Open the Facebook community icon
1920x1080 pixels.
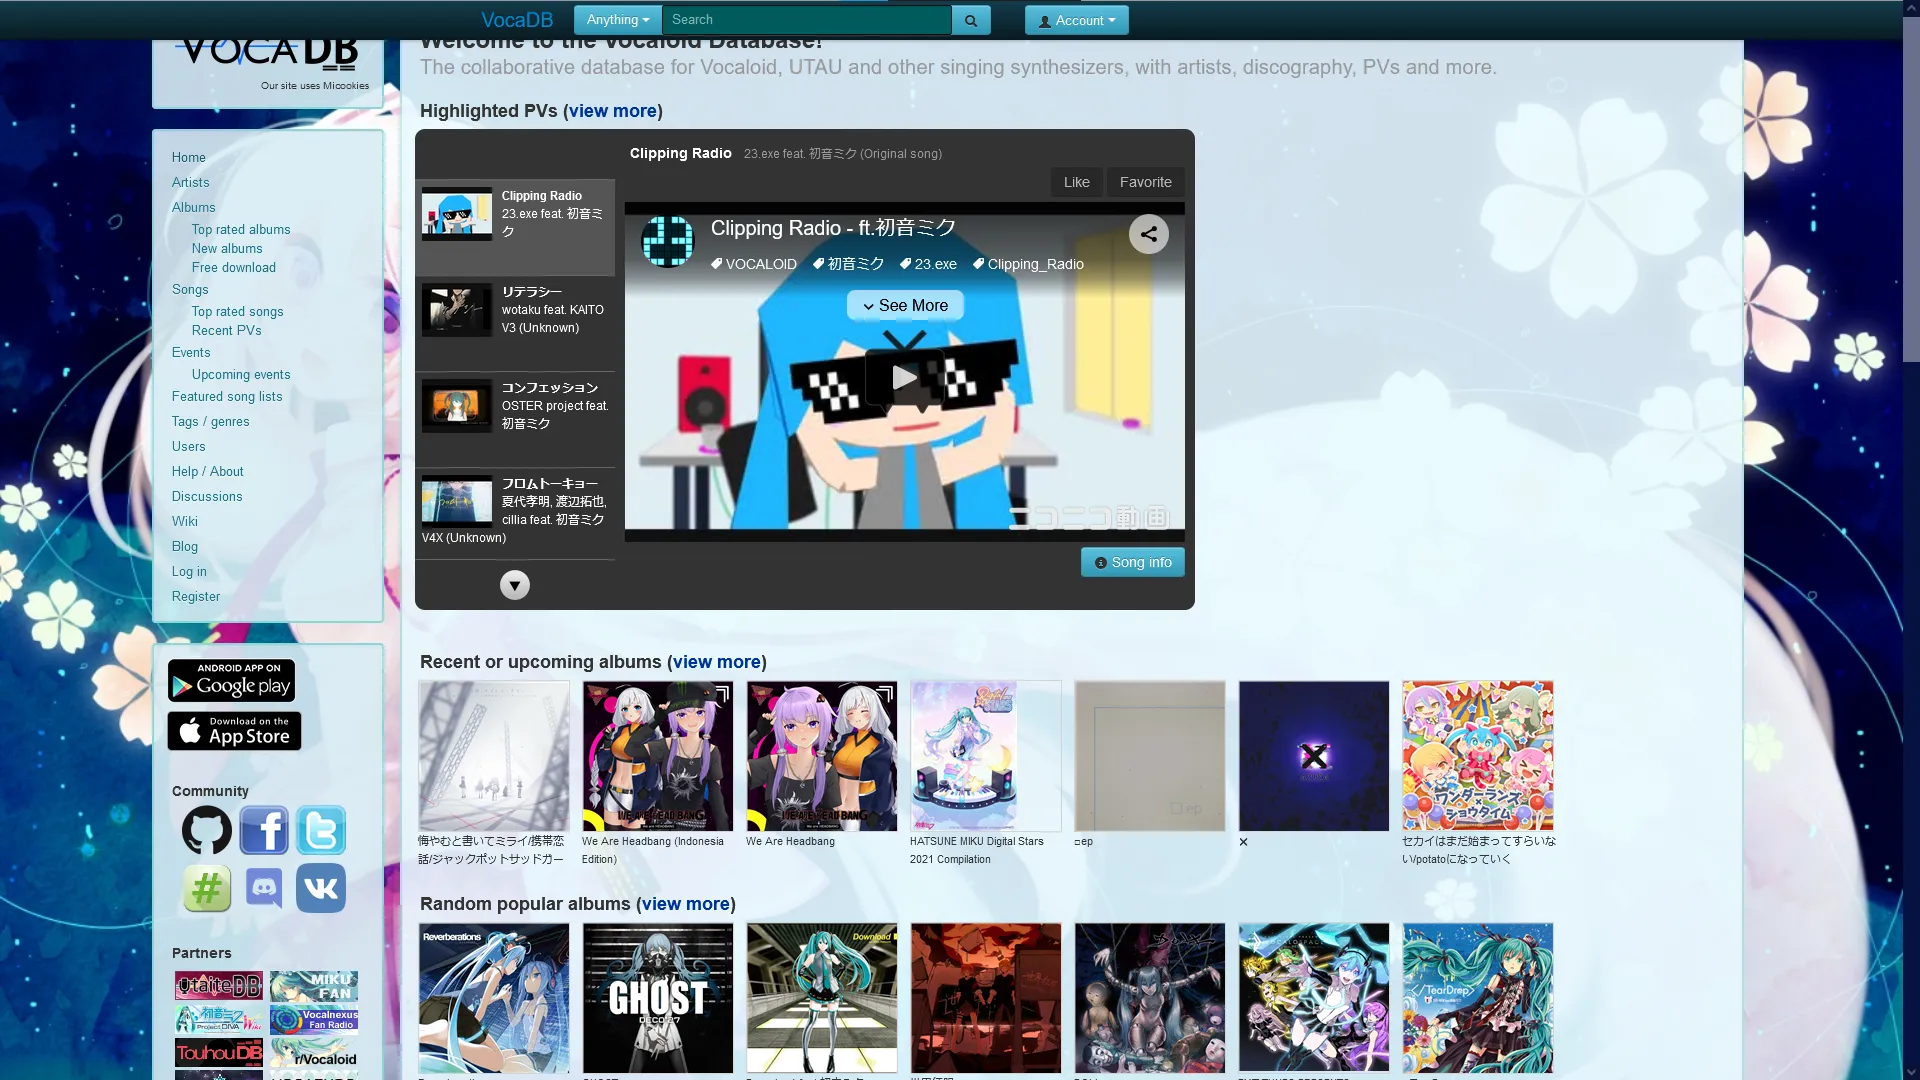264,830
